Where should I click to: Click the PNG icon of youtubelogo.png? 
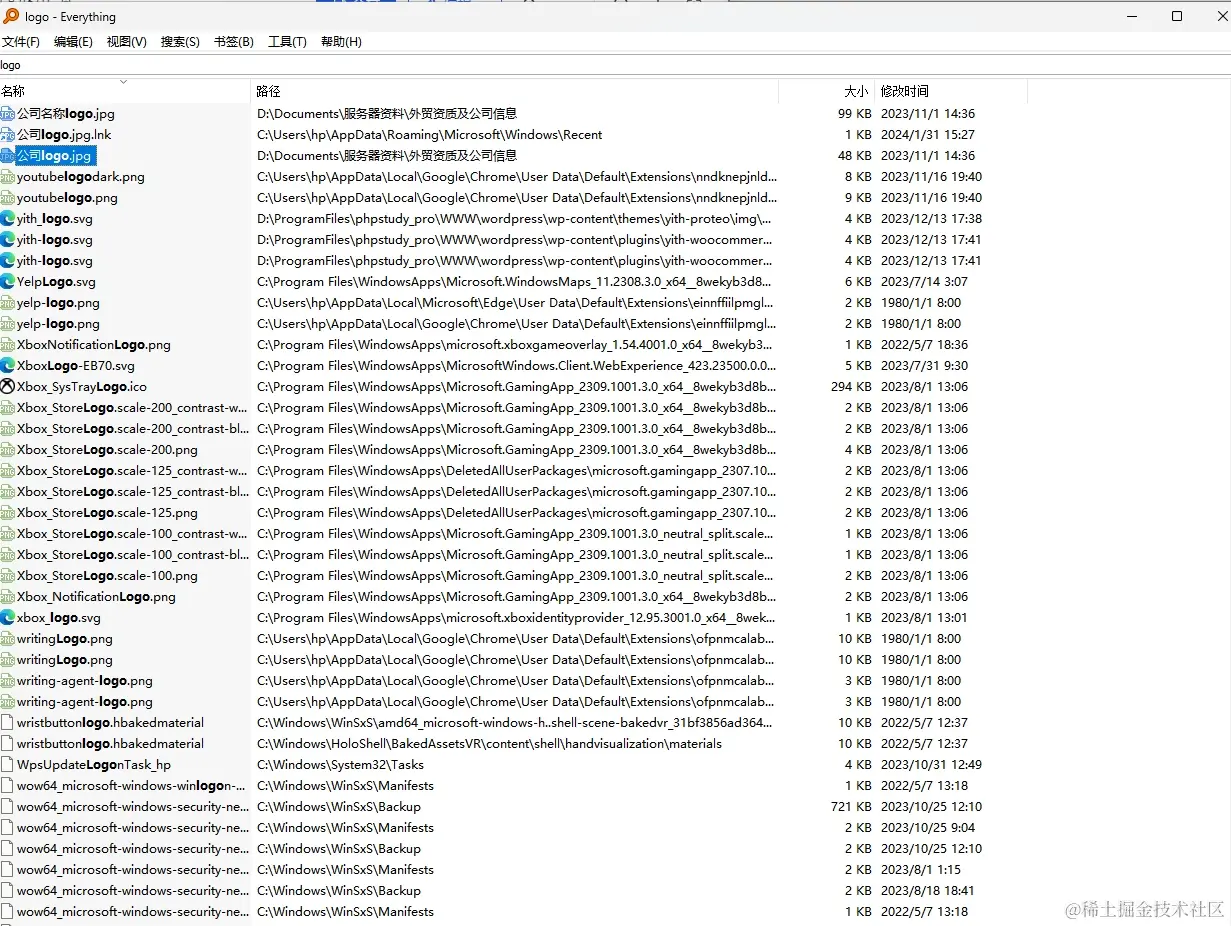[x=8, y=198]
